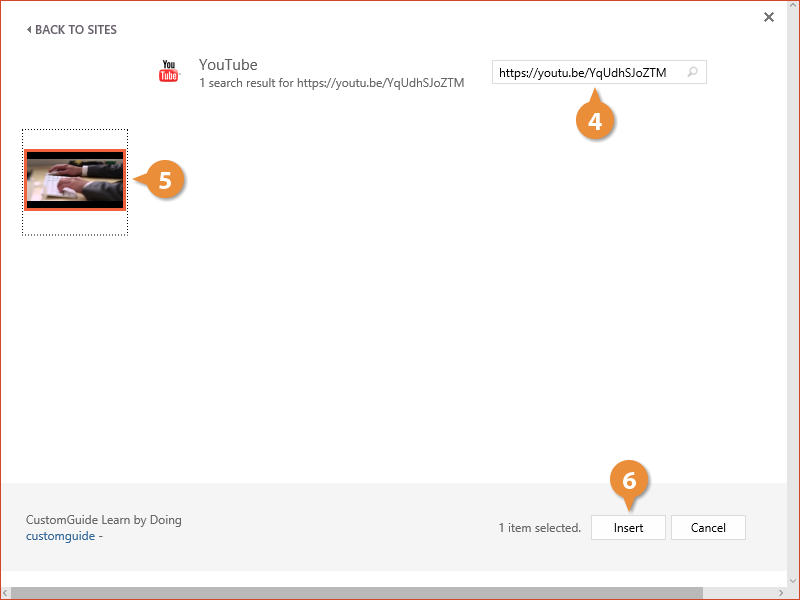Click the scrollbar left arrow

coord(5,593)
